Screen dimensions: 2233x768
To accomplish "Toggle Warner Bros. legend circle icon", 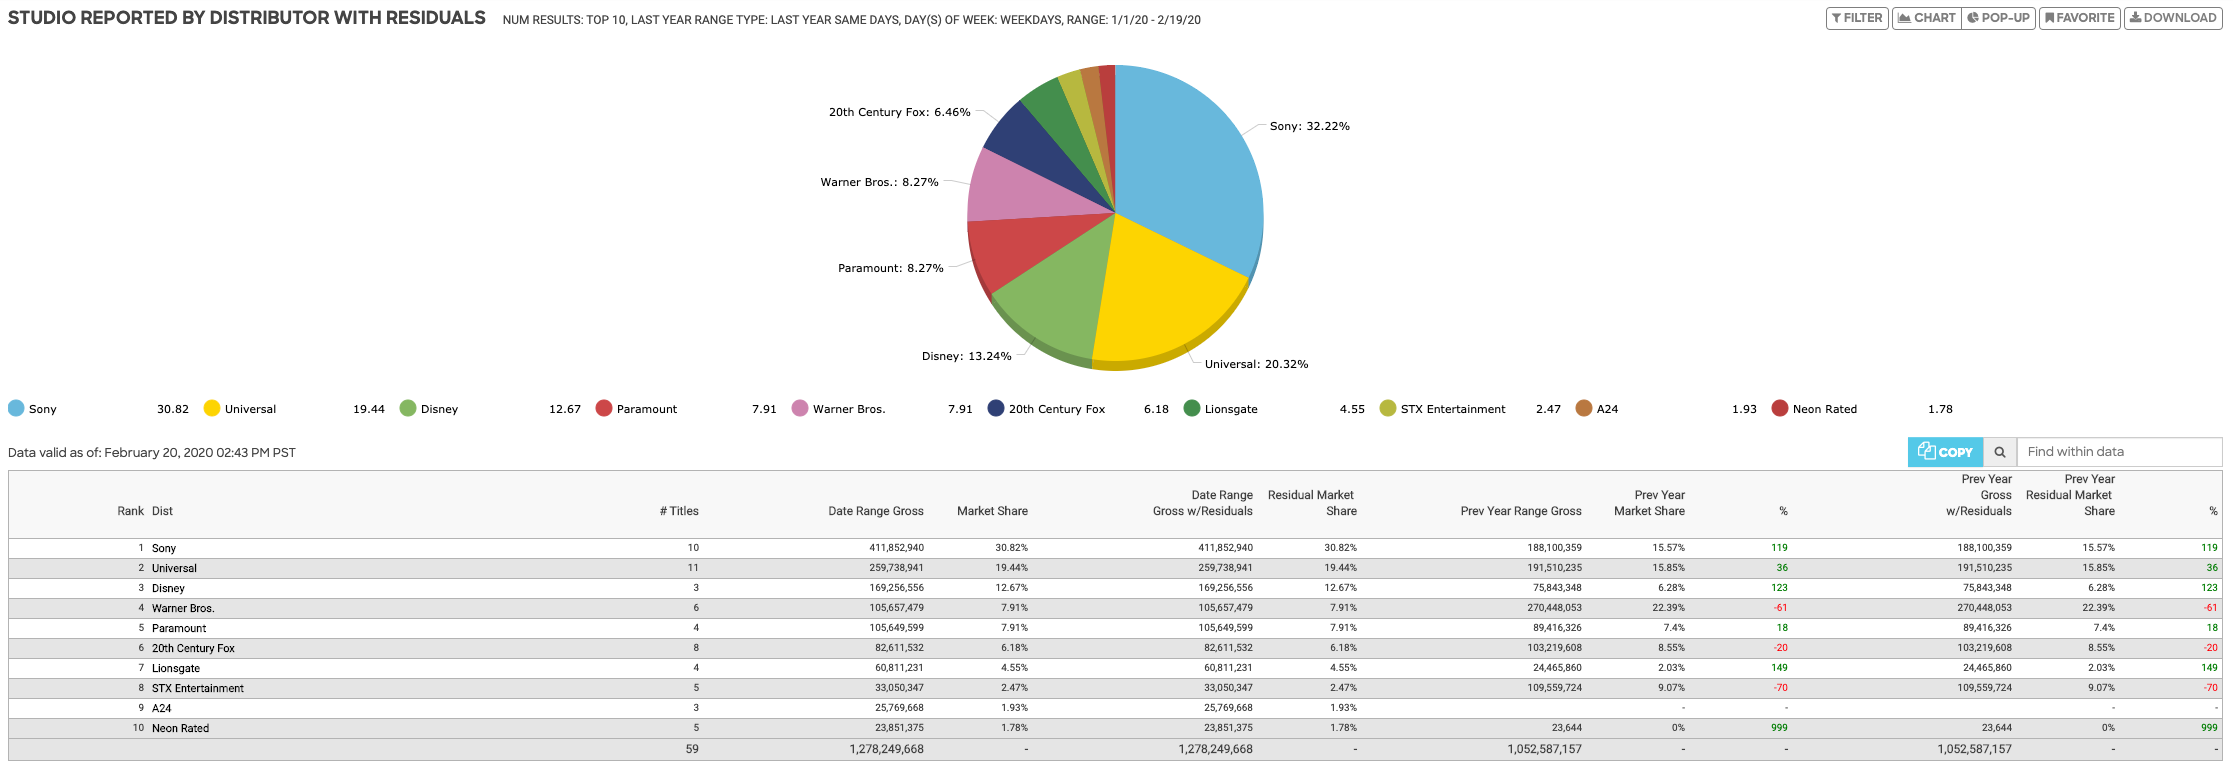I will coord(800,408).
